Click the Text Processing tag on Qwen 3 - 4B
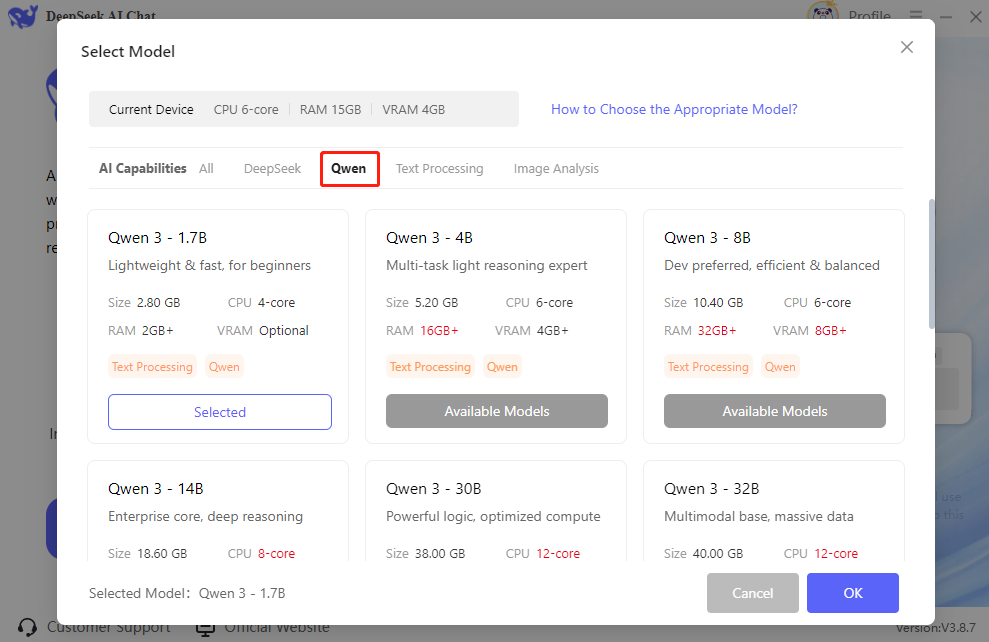This screenshot has width=989, height=642. tap(430, 366)
